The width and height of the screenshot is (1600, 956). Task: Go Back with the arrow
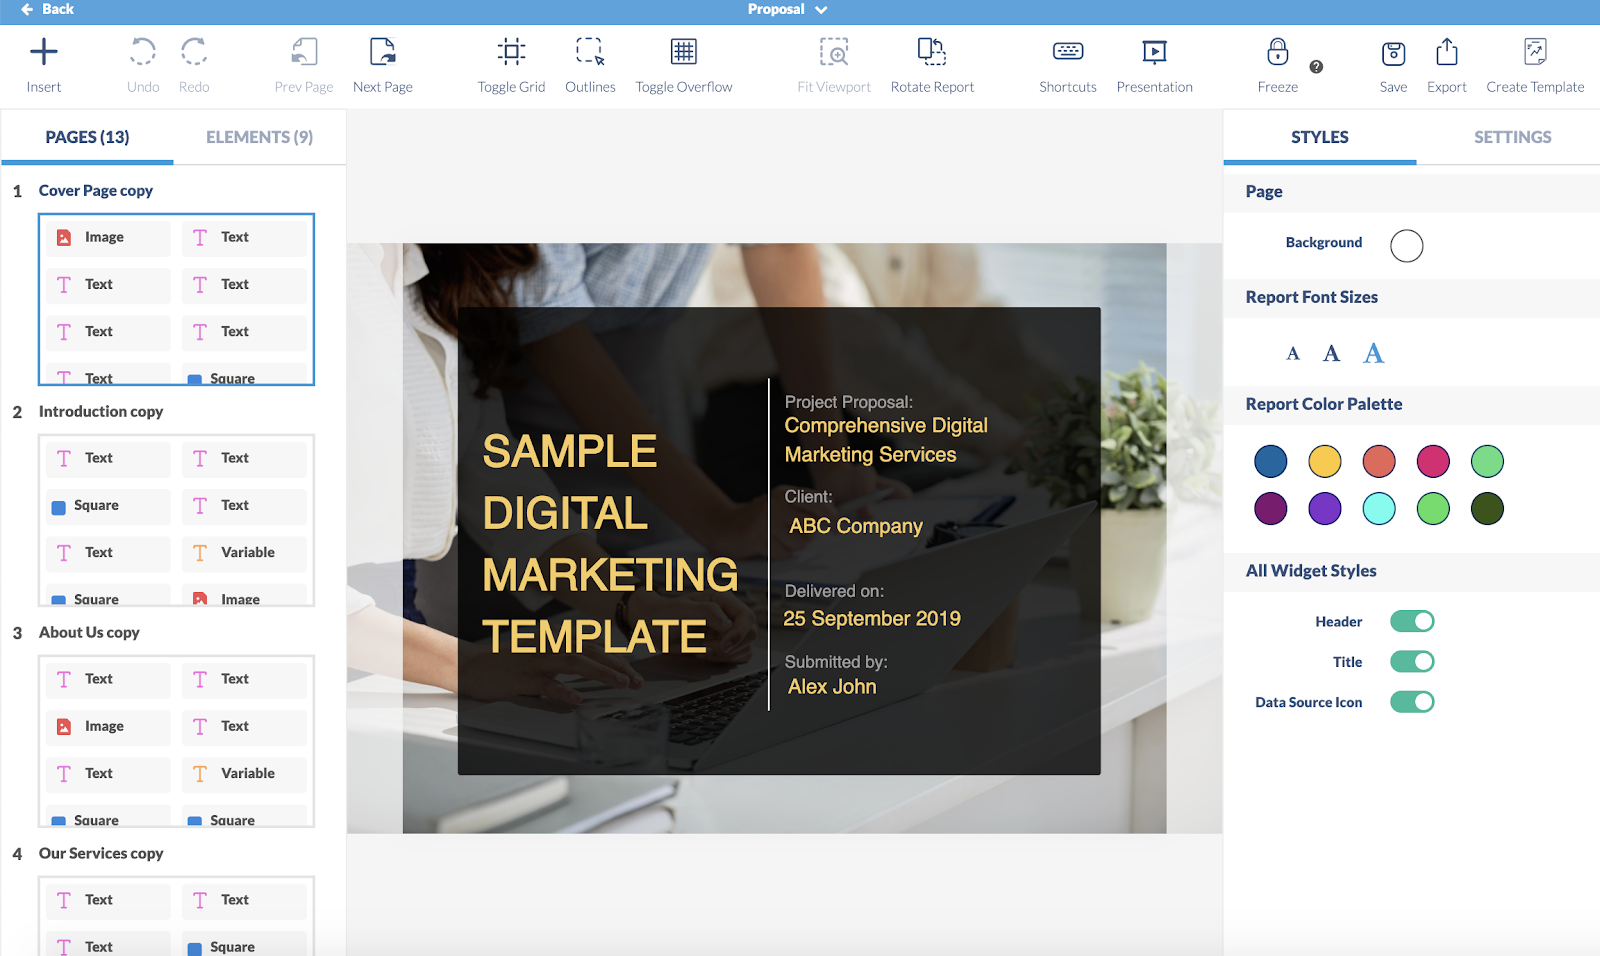tap(46, 9)
